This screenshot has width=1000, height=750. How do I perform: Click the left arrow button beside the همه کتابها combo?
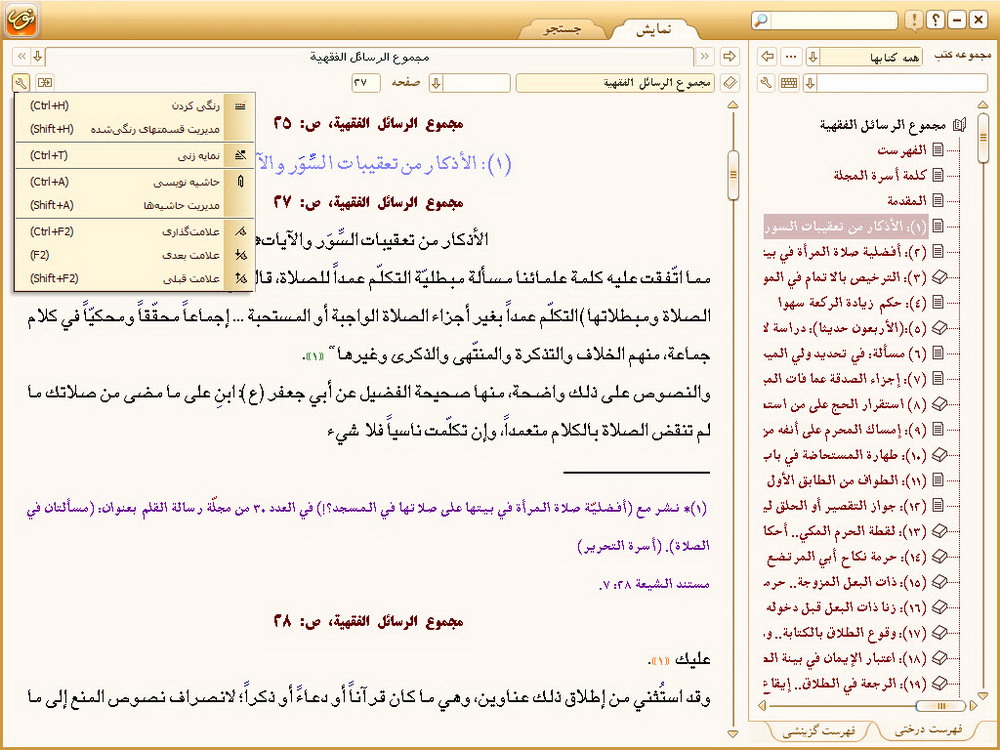(768, 57)
